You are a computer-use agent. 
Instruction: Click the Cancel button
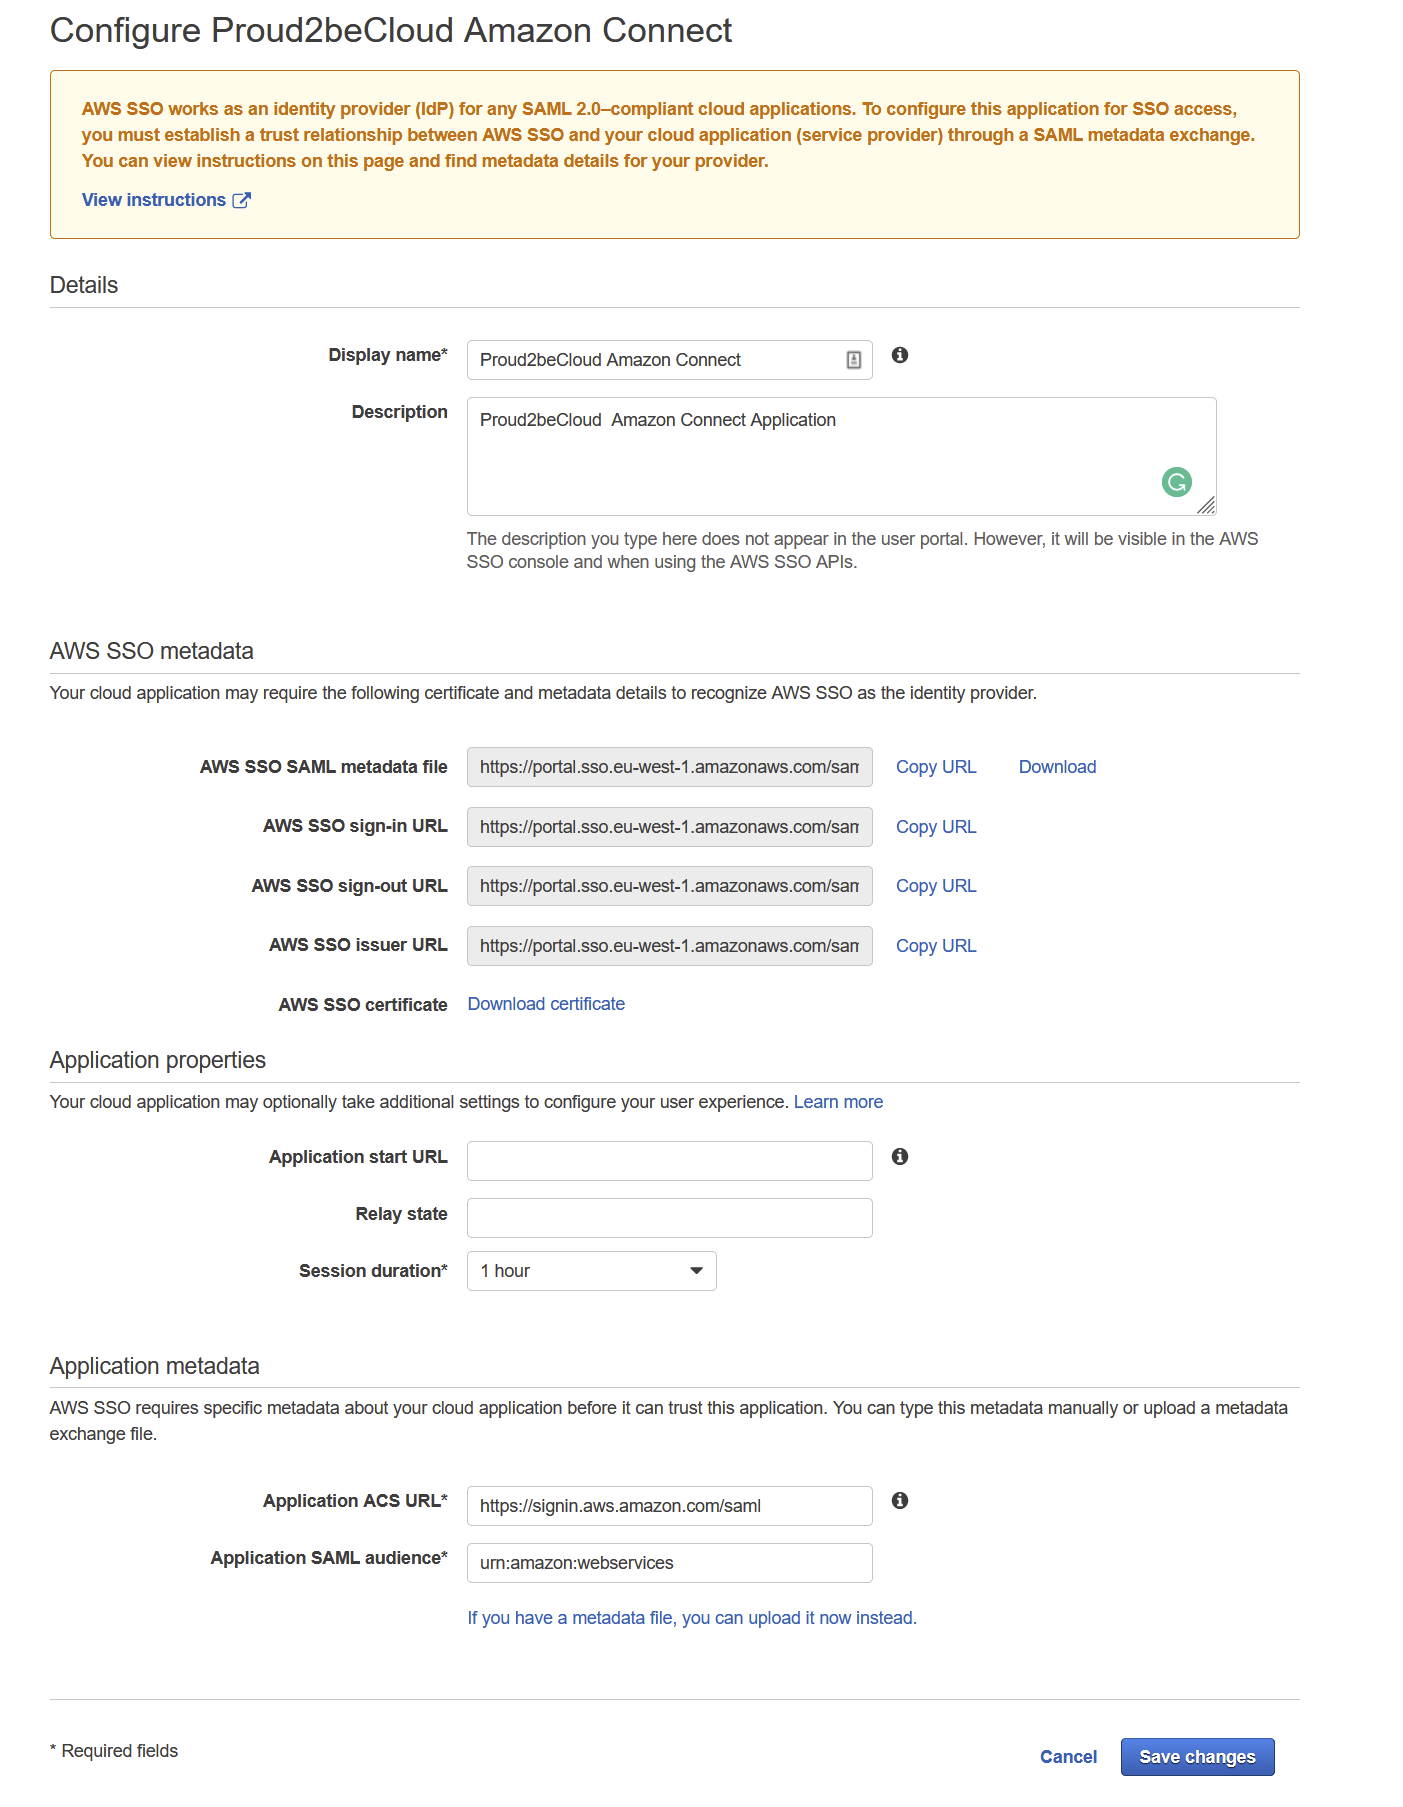[x=1068, y=1757]
